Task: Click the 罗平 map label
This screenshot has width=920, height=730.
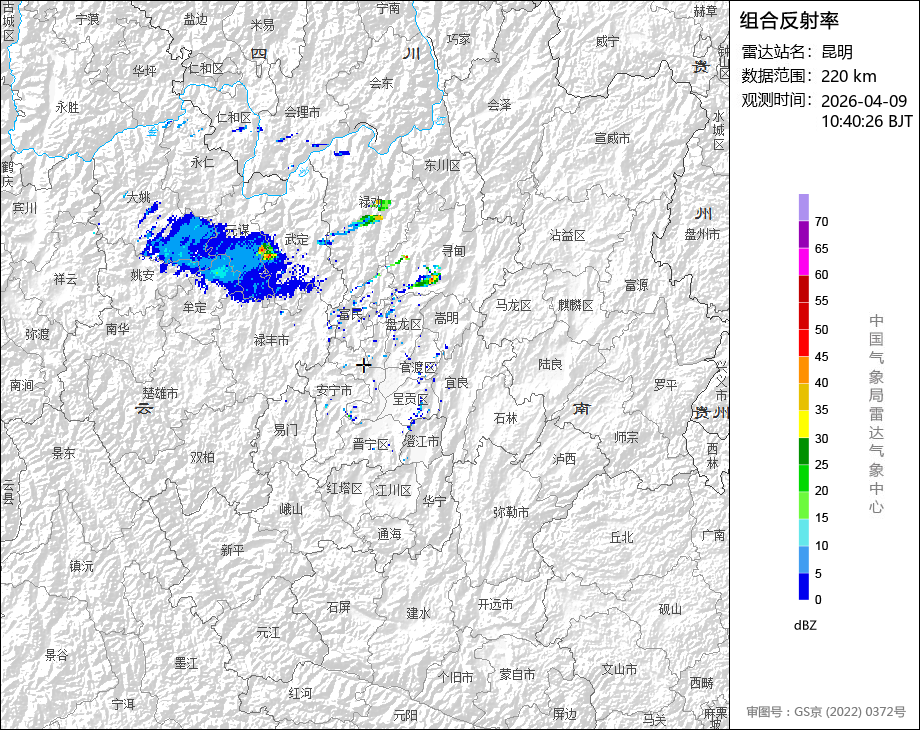Action: click(x=666, y=385)
